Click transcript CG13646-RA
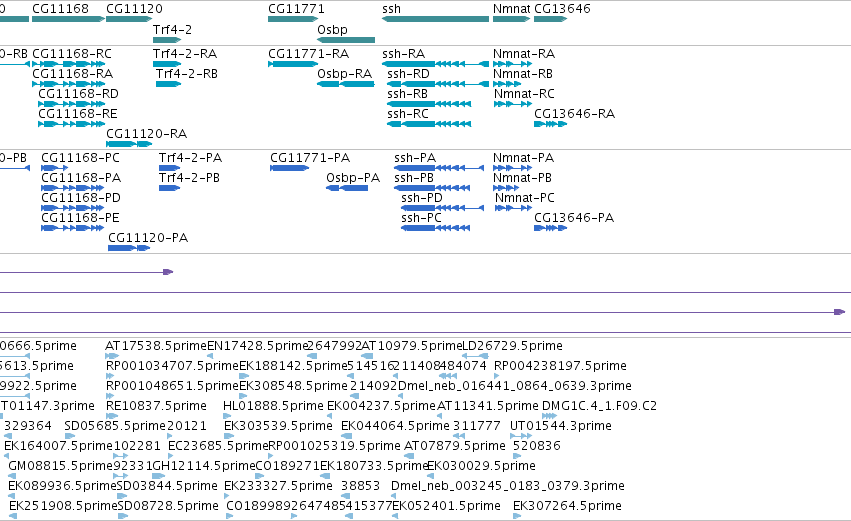The height and width of the screenshot is (521, 851). tap(575, 113)
